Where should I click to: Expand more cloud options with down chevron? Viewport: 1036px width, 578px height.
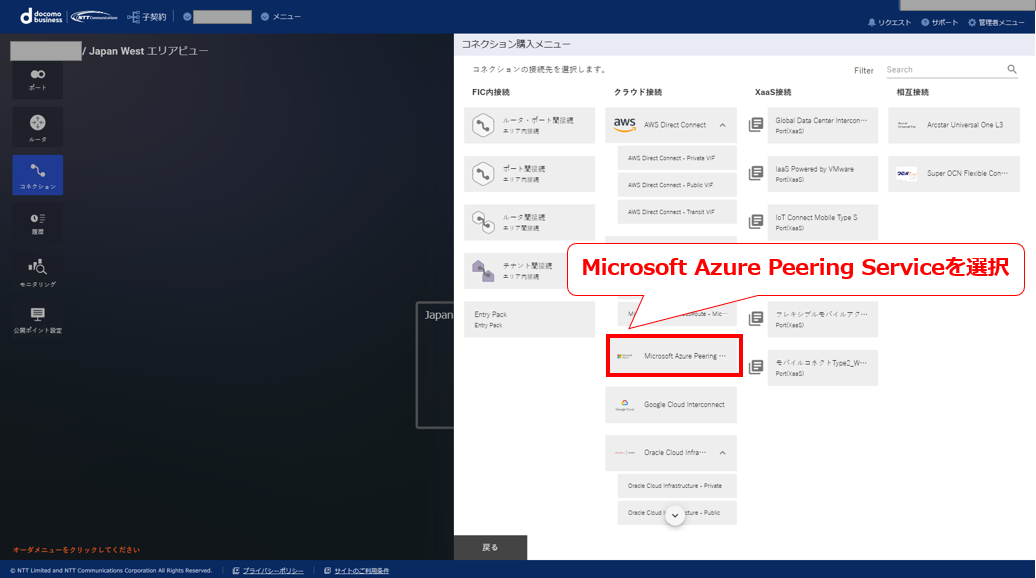[675, 515]
